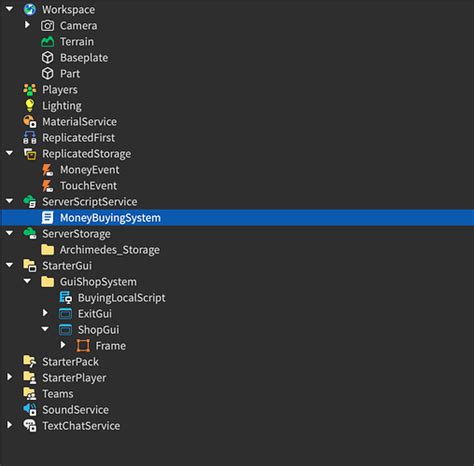
Task: Collapse the StarterGui node
Action: pyautogui.click(x=10, y=265)
